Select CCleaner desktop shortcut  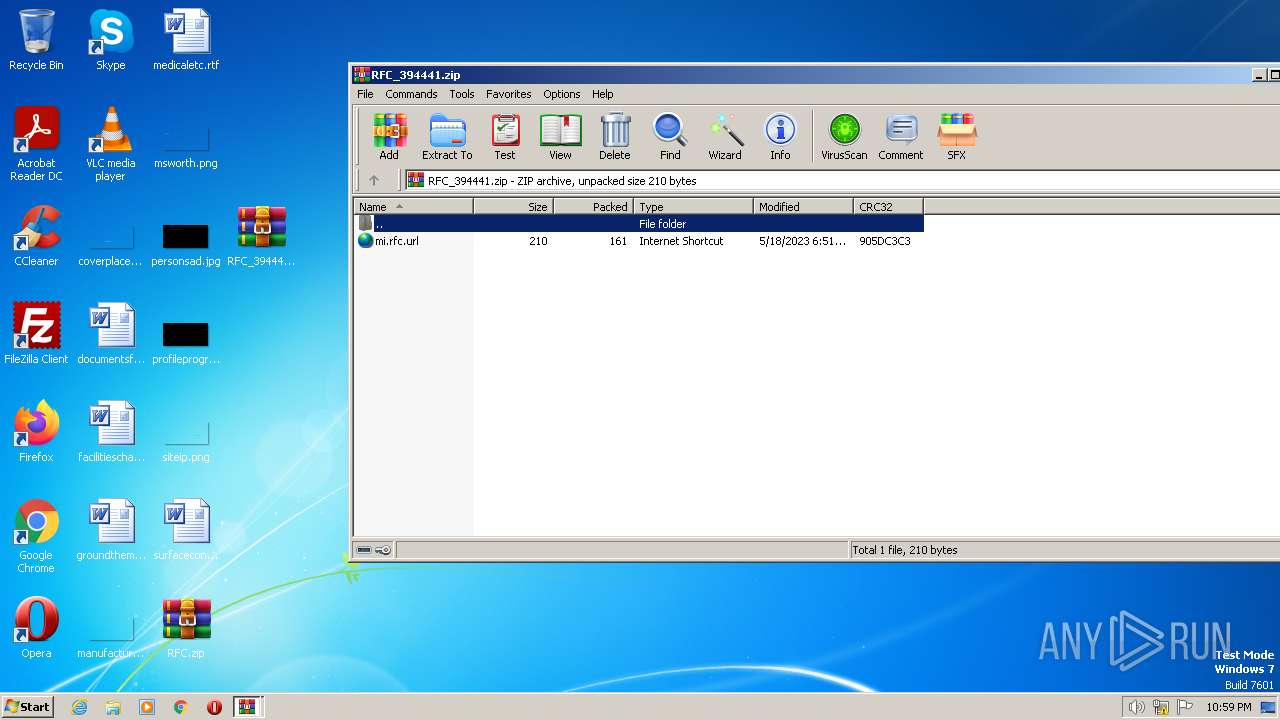[x=36, y=236]
